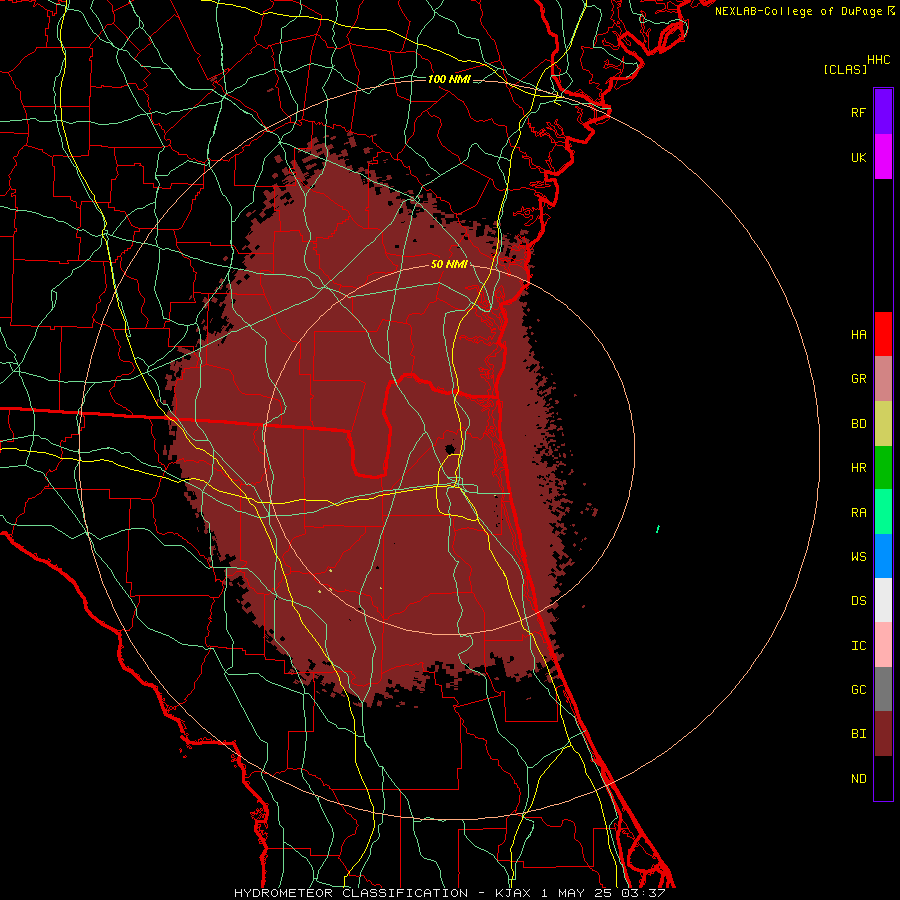Select the BD yellow legend swatch
Image resolution: width=900 pixels, height=900 pixels.
pos(883,424)
